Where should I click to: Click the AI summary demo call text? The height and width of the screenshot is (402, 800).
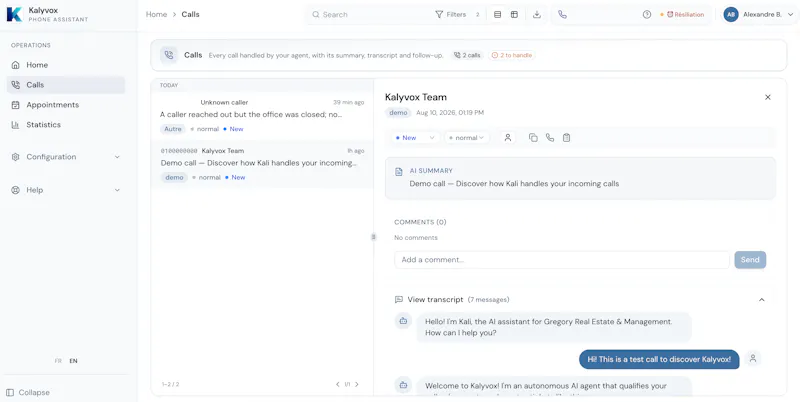[514, 184]
